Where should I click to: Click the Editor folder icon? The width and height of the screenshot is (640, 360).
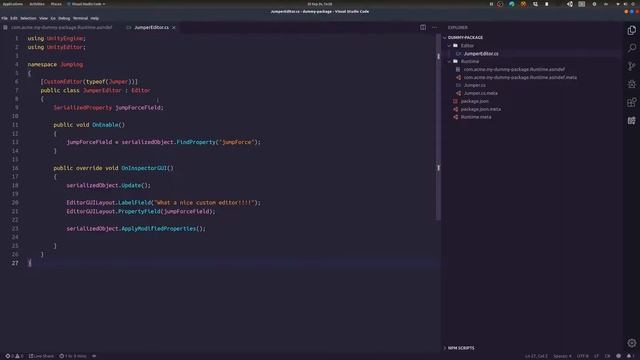coord(456,46)
